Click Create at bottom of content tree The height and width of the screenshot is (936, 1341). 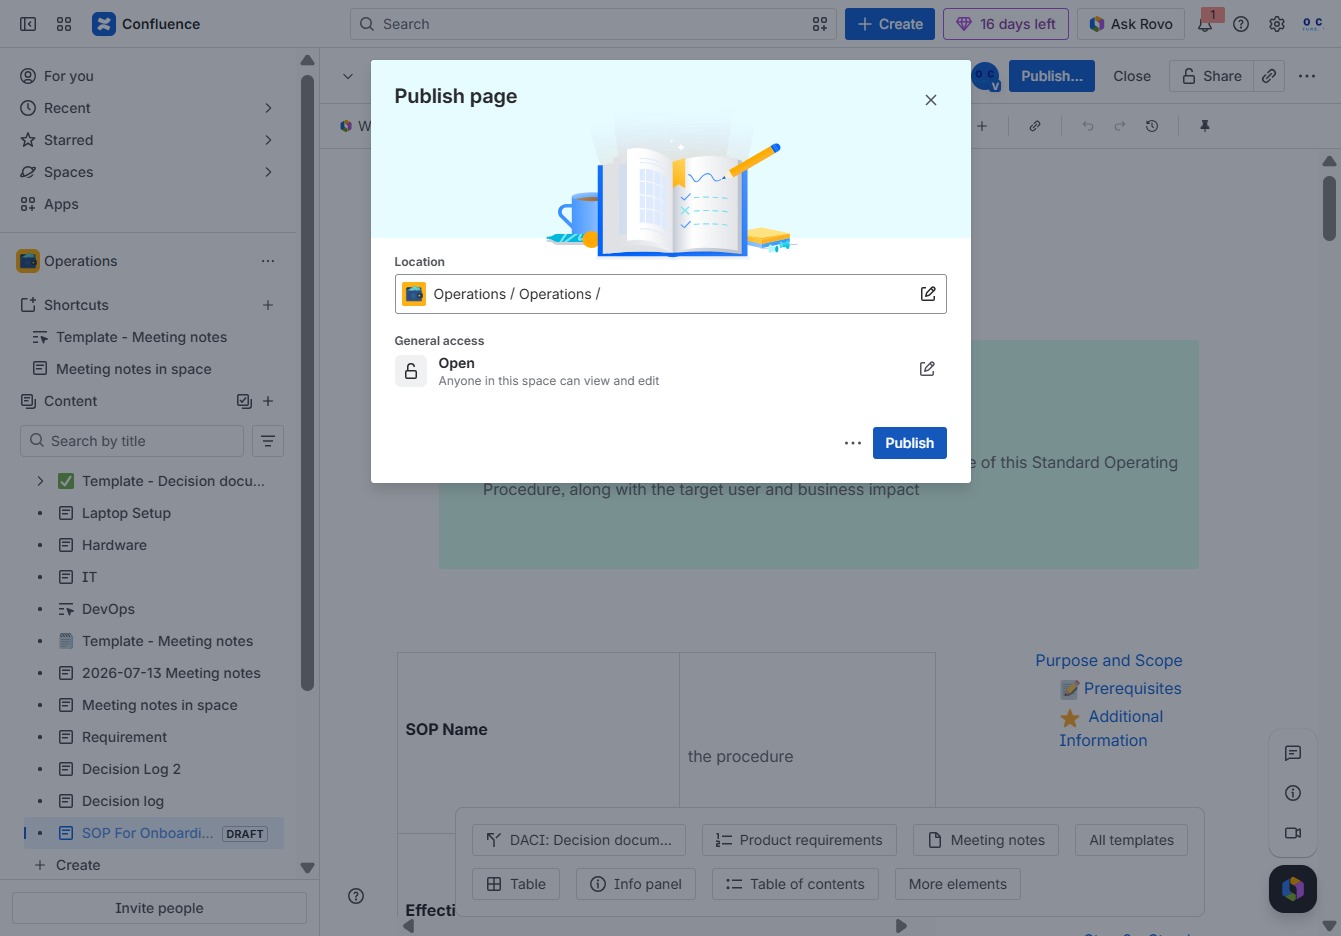click(78, 865)
